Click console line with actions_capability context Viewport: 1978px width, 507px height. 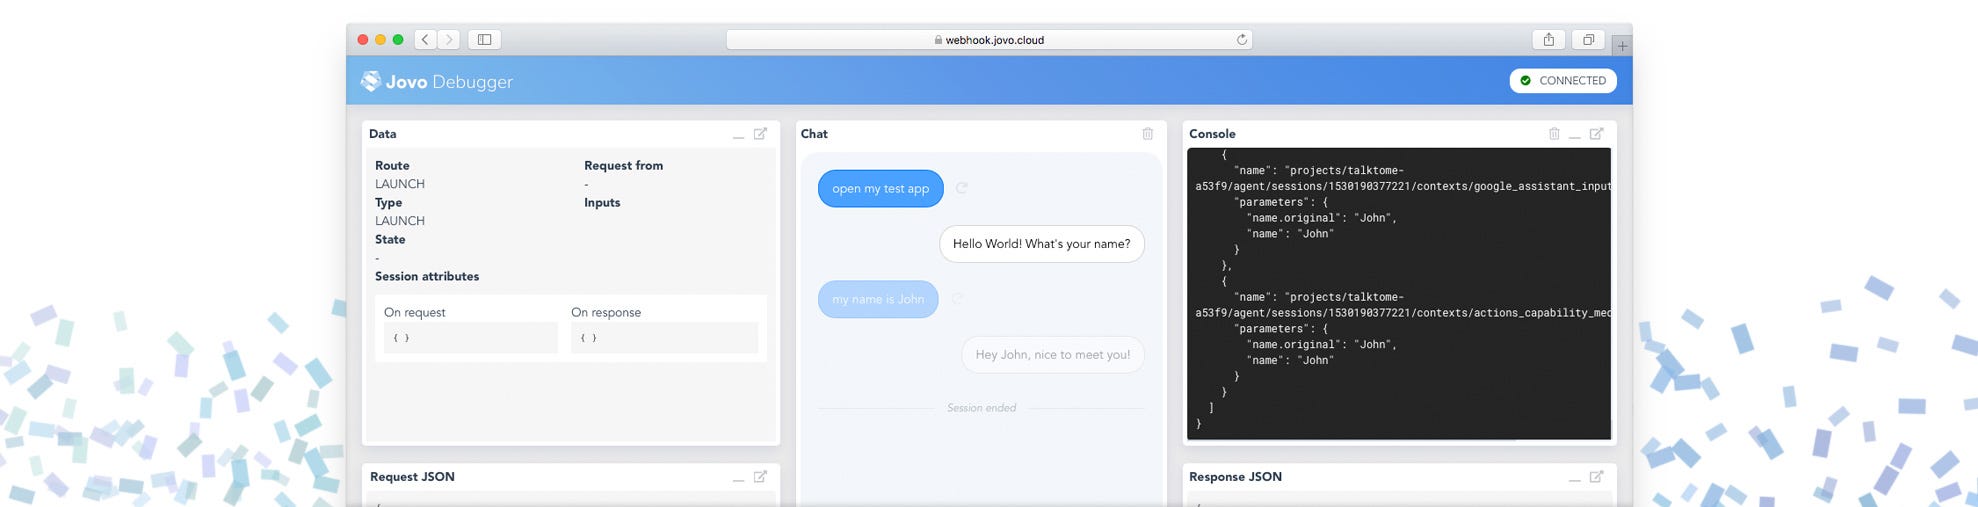pos(1403,313)
